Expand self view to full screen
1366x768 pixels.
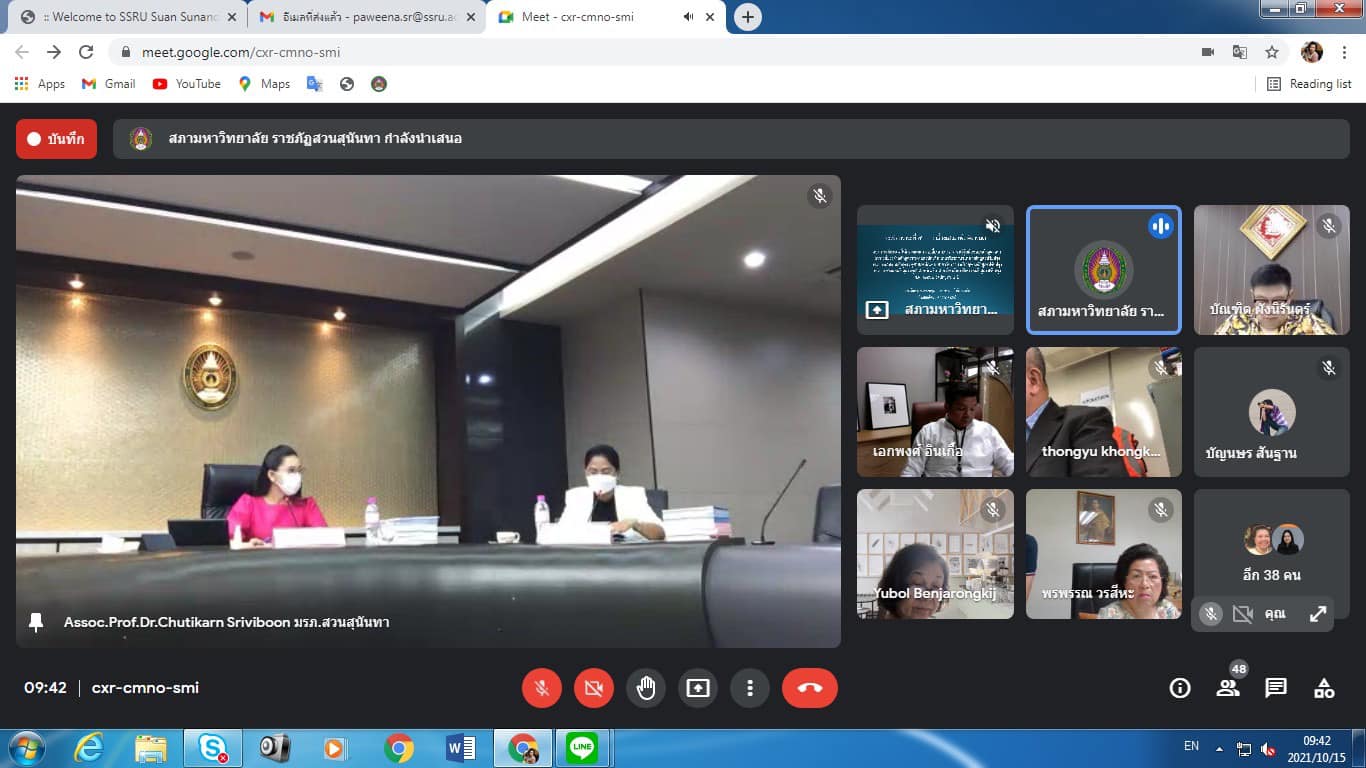pyautogui.click(x=1318, y=614)
